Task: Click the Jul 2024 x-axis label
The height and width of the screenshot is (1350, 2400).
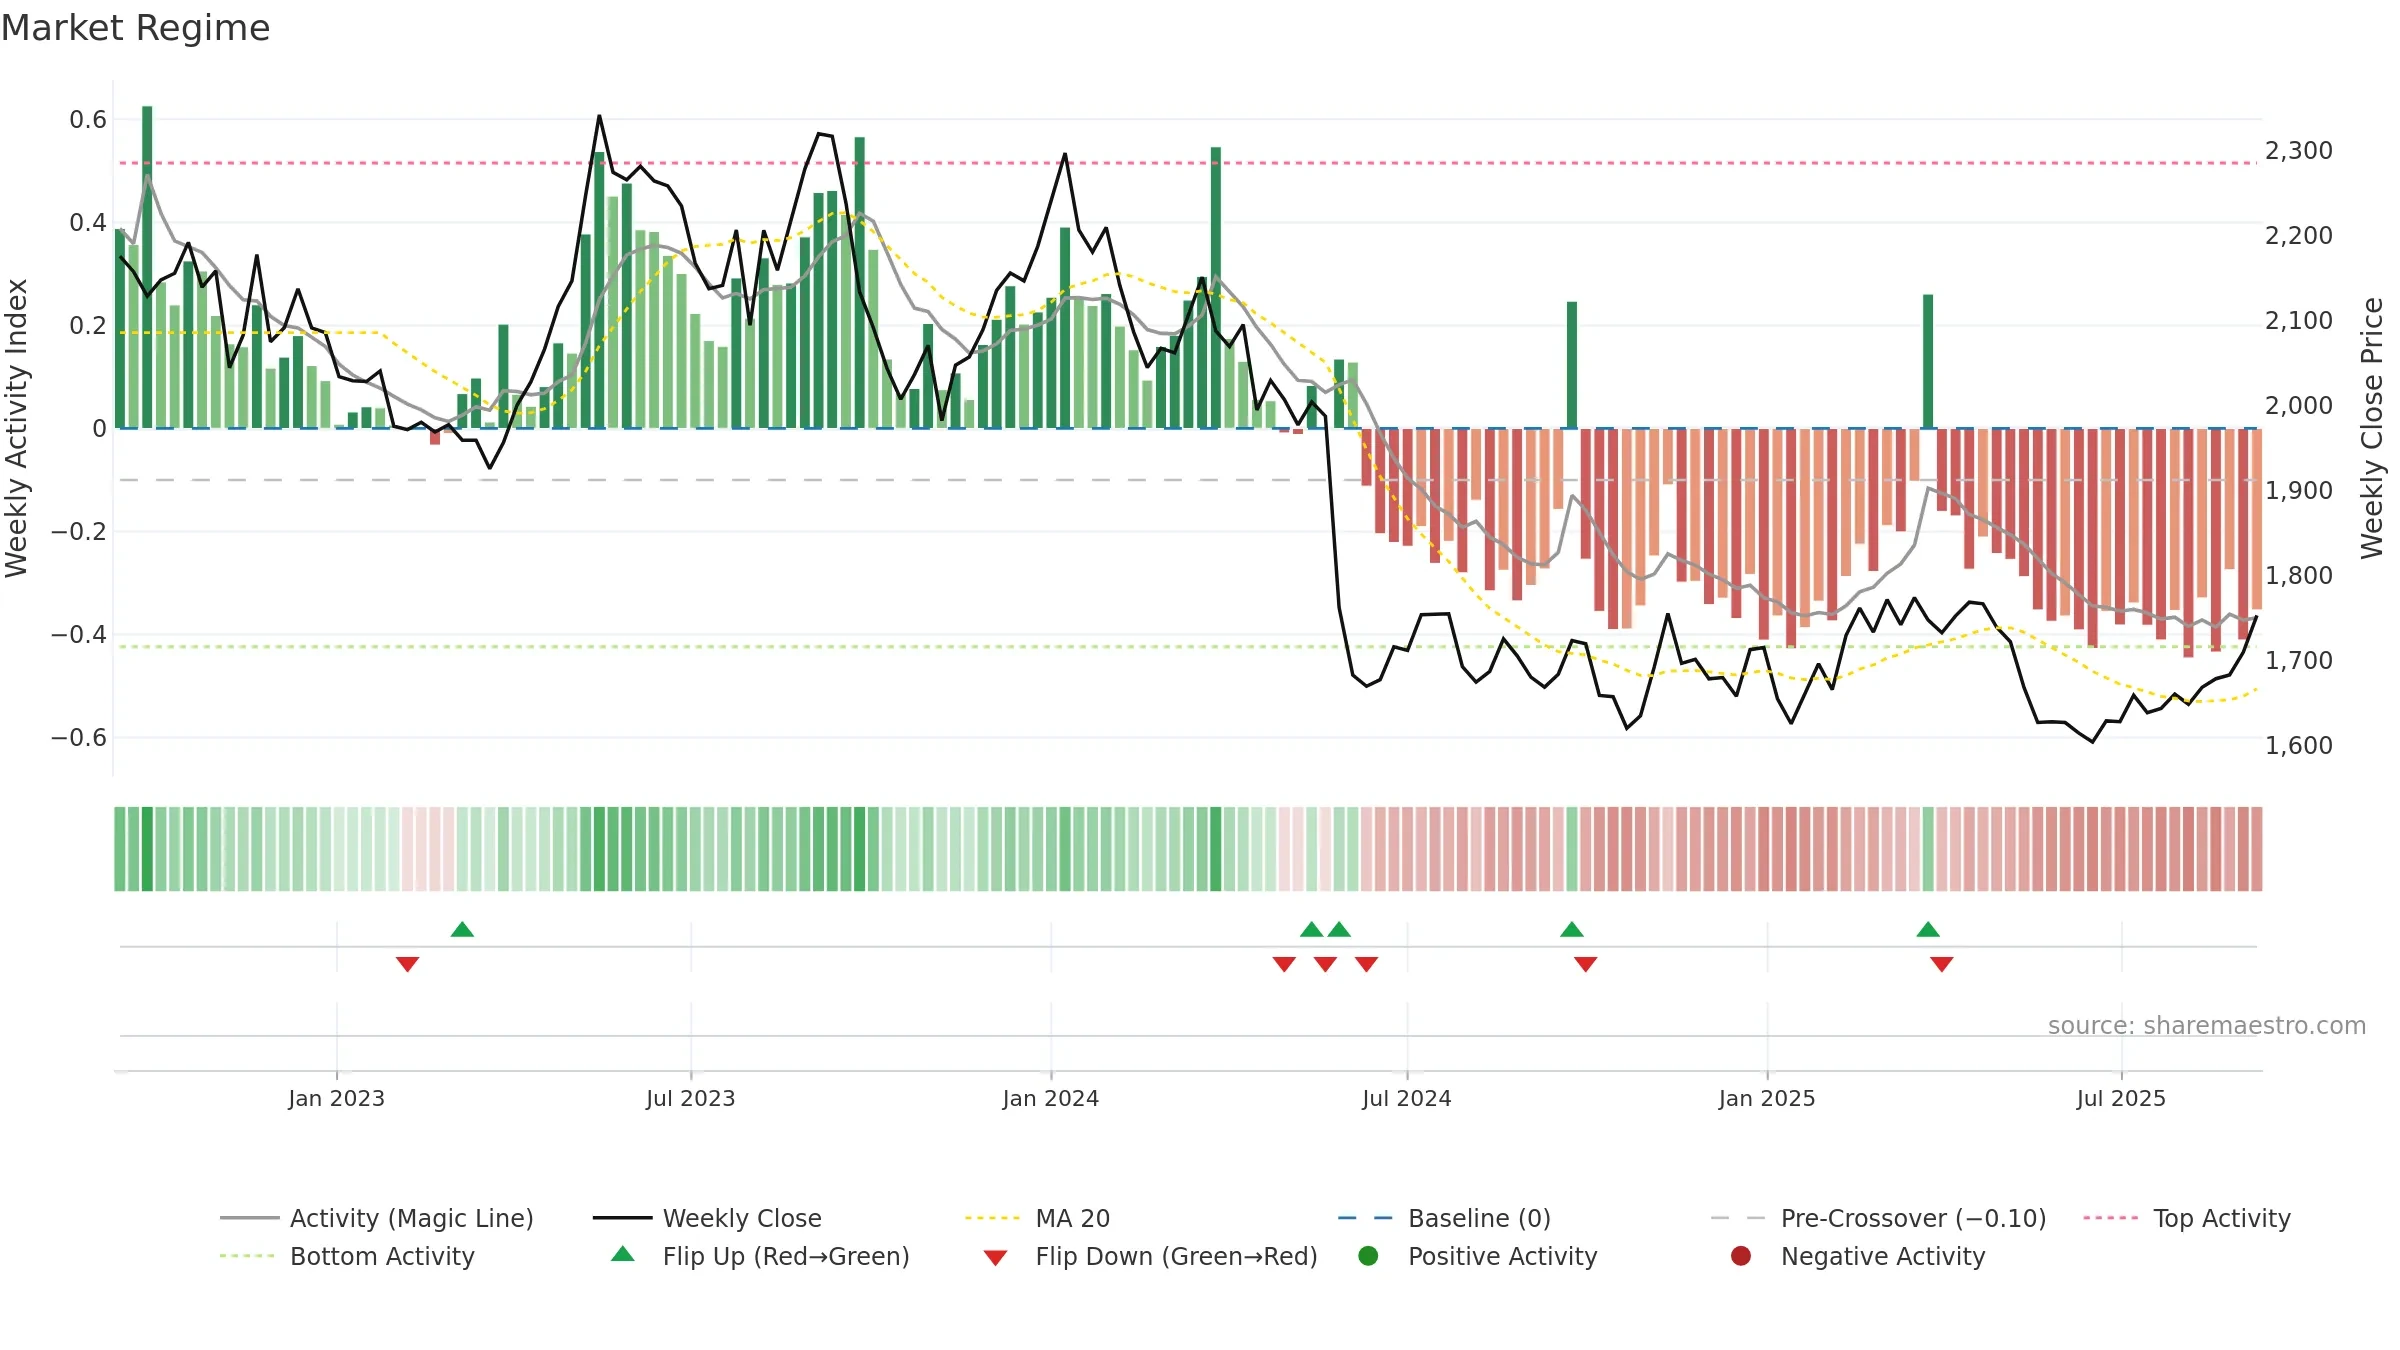Action: pyautogui.click(x=1407, y=1099)
